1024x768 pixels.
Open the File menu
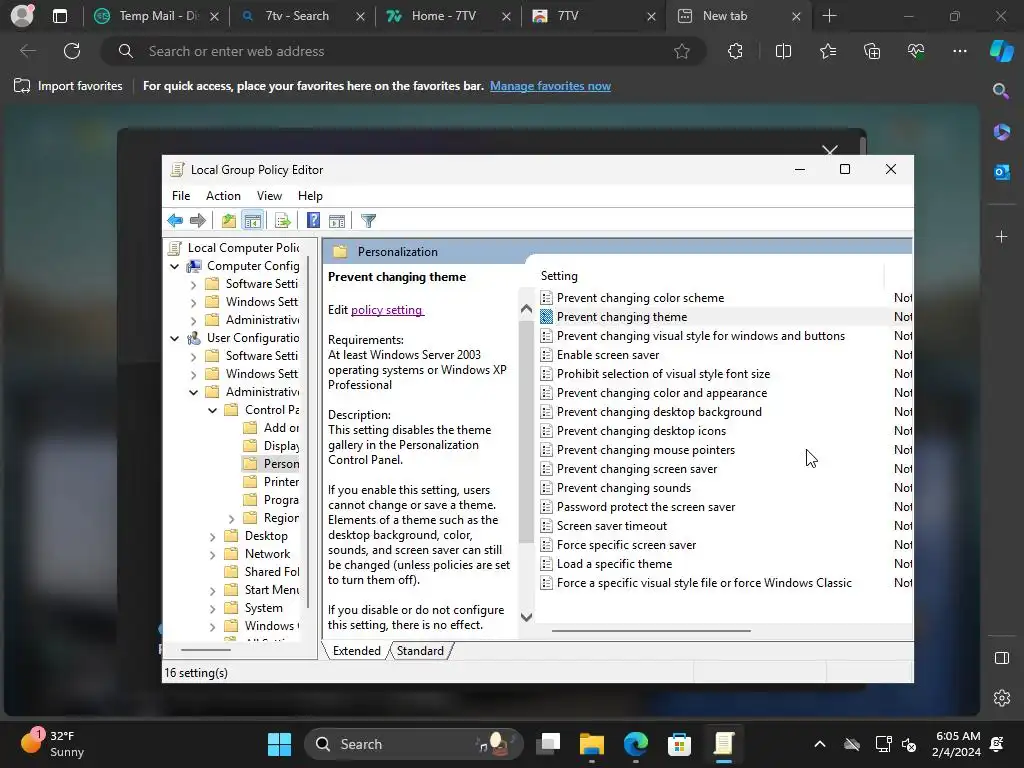click(x=181, y=196)
